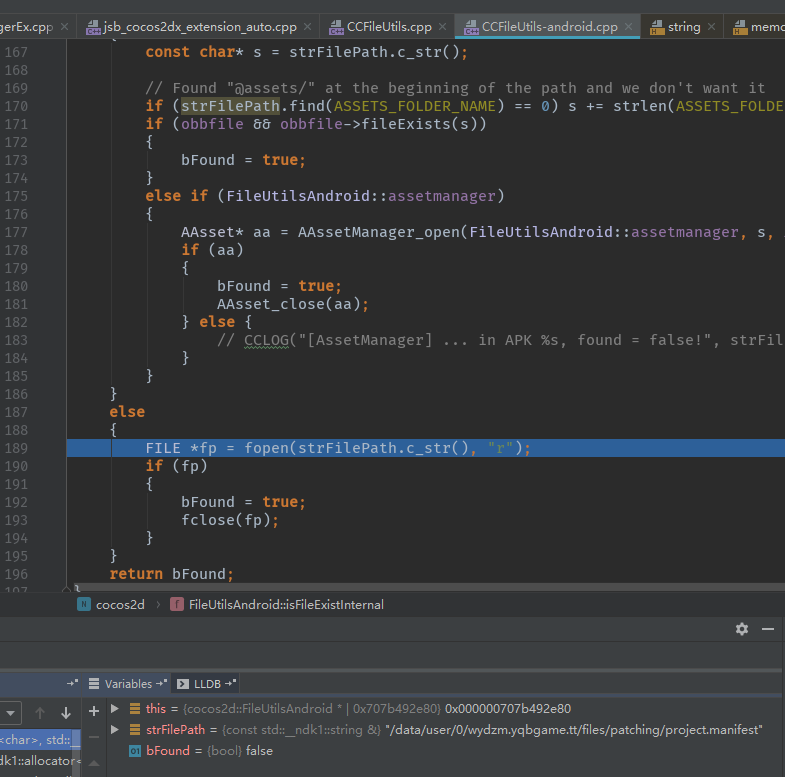
Task: Move to previous frame with up arrow
Action: (41, 713)
